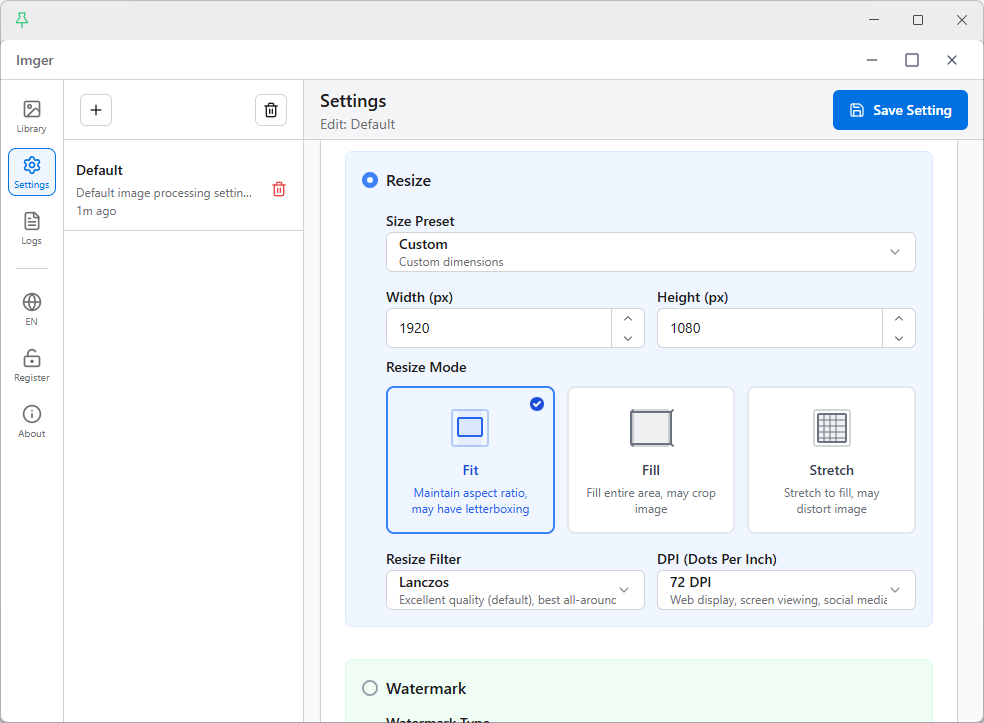Open the About info icon
Image resolution: width=984 pixels, height=723 pixels.
[x=32, y=421]
